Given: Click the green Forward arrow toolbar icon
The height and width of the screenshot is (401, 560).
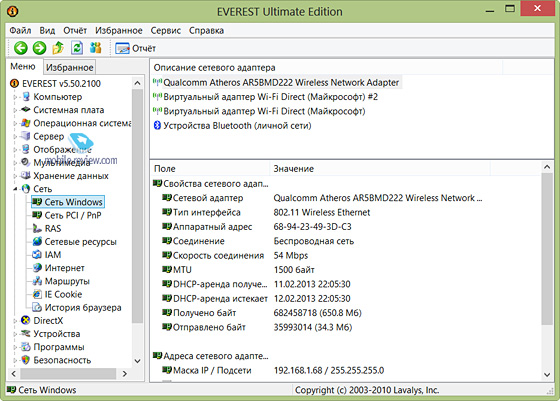Looking at the screenshot, I should click(39, 48).
